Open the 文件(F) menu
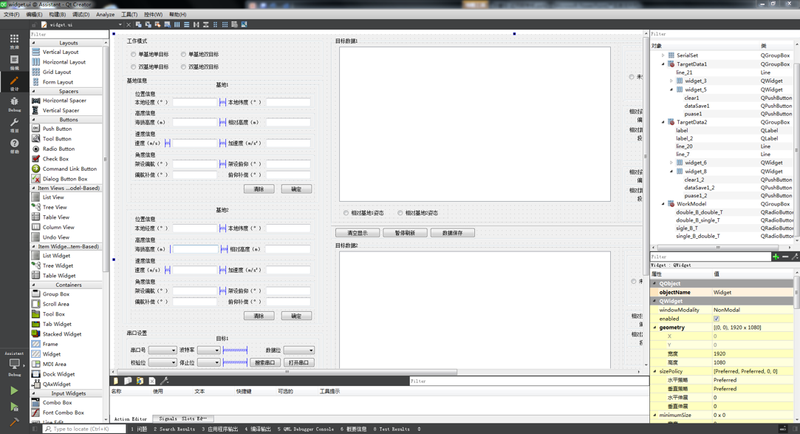The image size is (800, 434). coord(11,15)
